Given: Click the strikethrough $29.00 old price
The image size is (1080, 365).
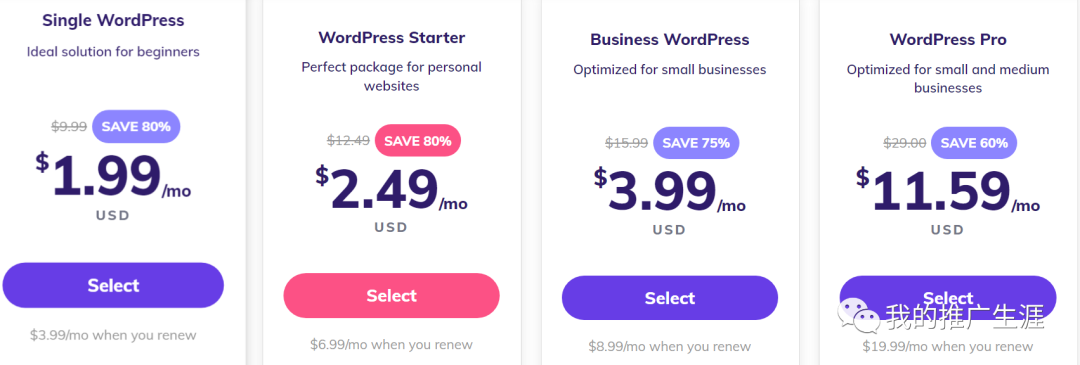Looking at the screenshot, I should click(x=904, y=143).
